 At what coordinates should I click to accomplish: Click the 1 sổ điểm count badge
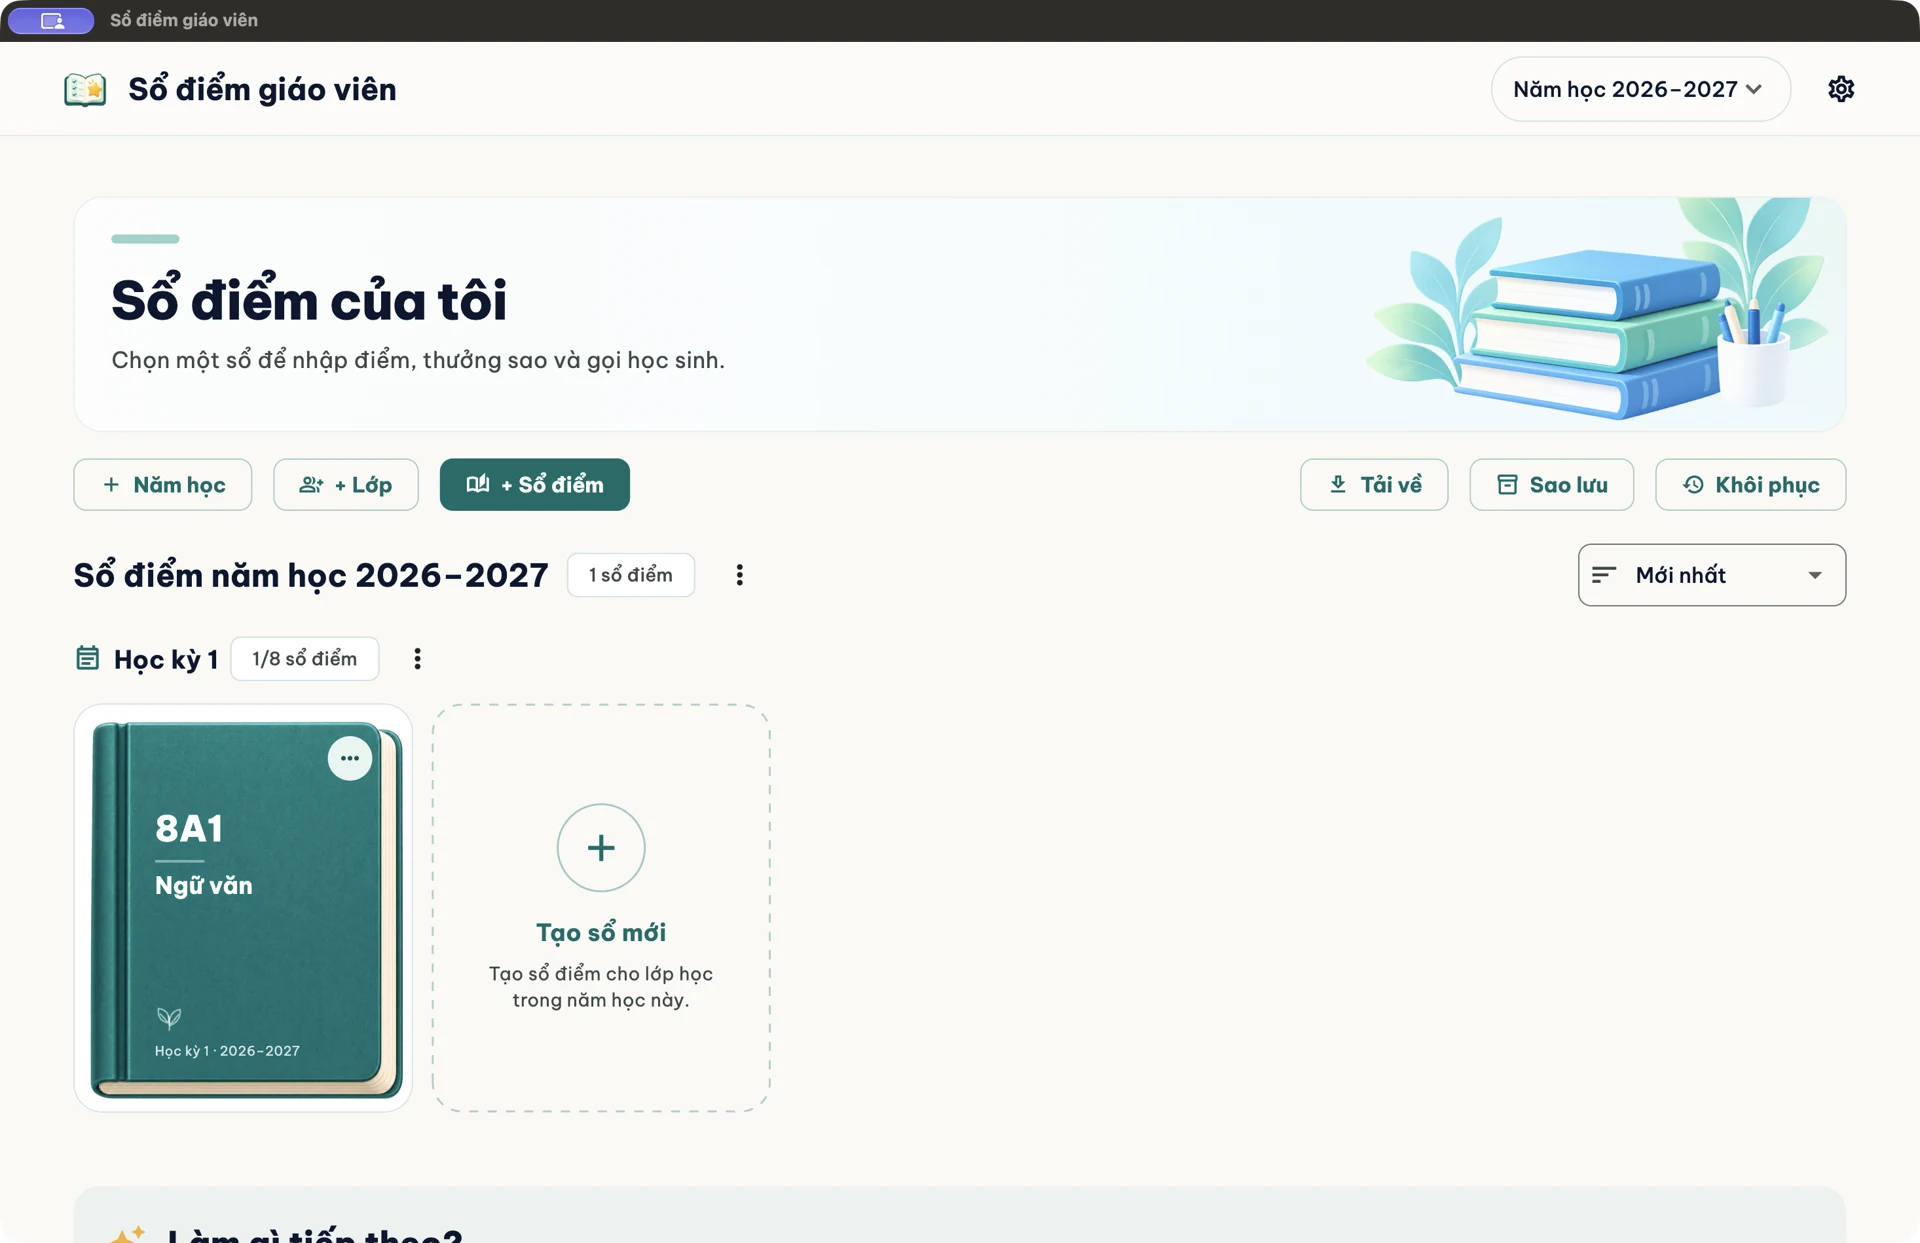[x=631, y=575]
